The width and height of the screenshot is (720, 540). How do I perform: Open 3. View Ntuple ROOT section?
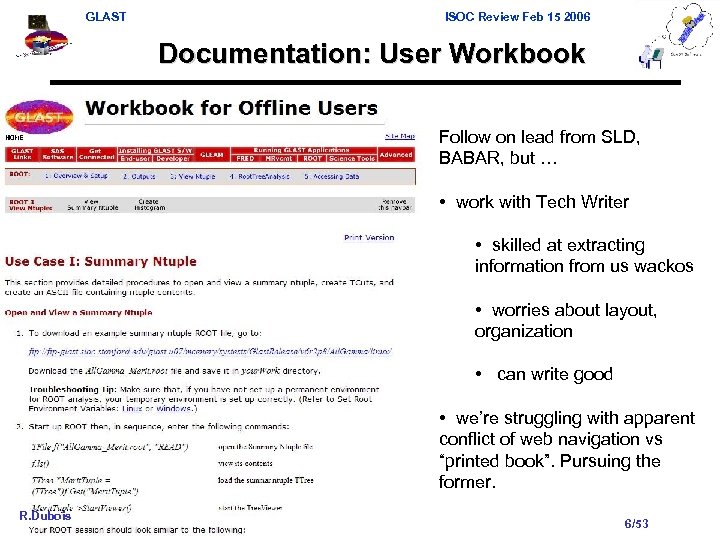point(192,176)
